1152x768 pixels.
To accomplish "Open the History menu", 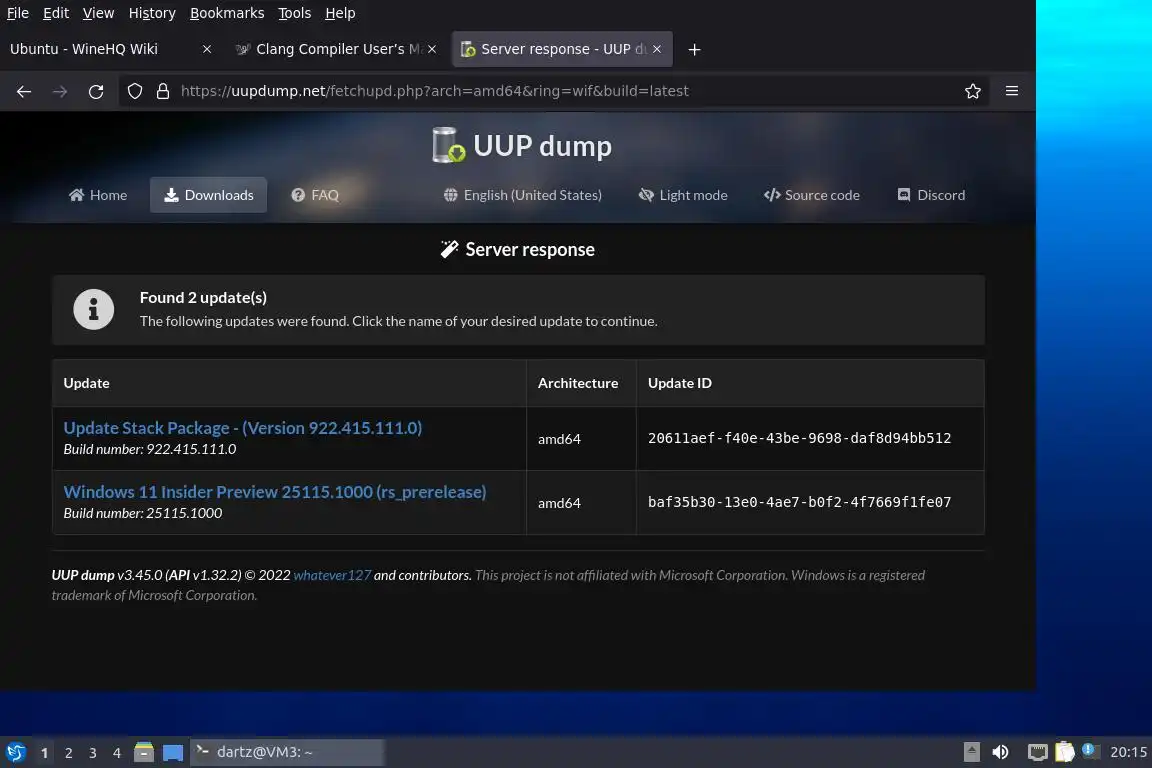I will coord(152,13).
